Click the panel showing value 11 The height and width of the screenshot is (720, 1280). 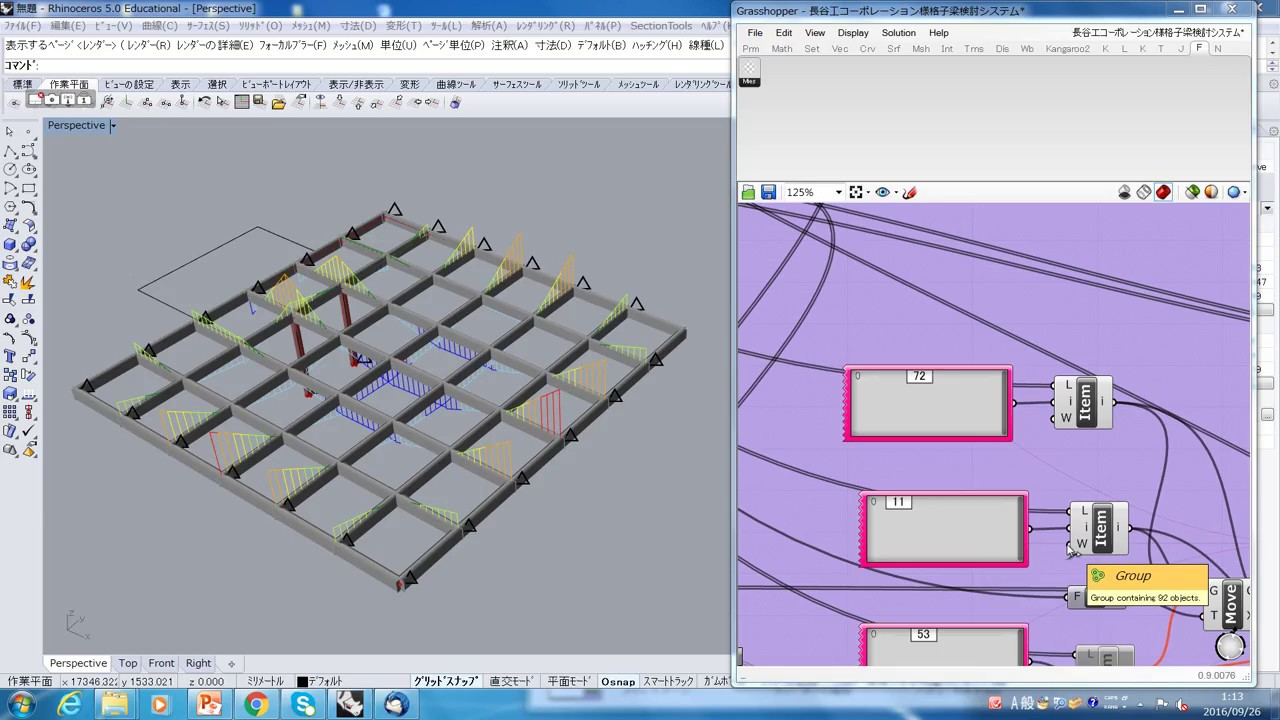(944, 530)
